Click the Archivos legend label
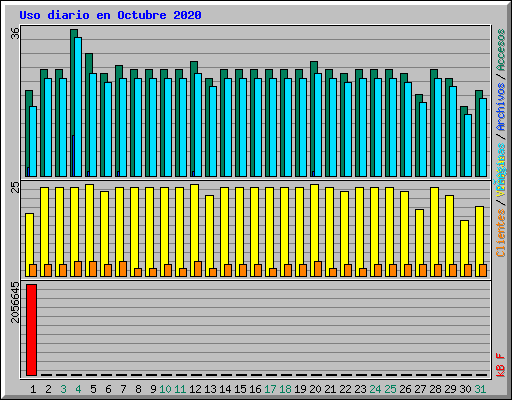 501,107
